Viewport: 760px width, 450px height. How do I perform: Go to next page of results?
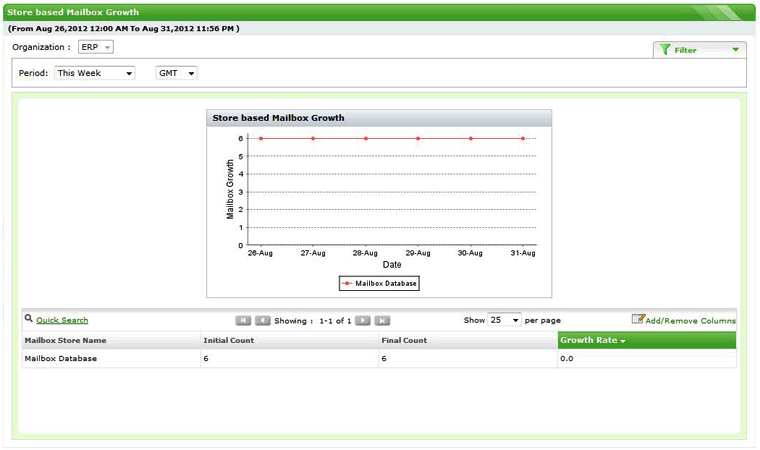[363, 321]
